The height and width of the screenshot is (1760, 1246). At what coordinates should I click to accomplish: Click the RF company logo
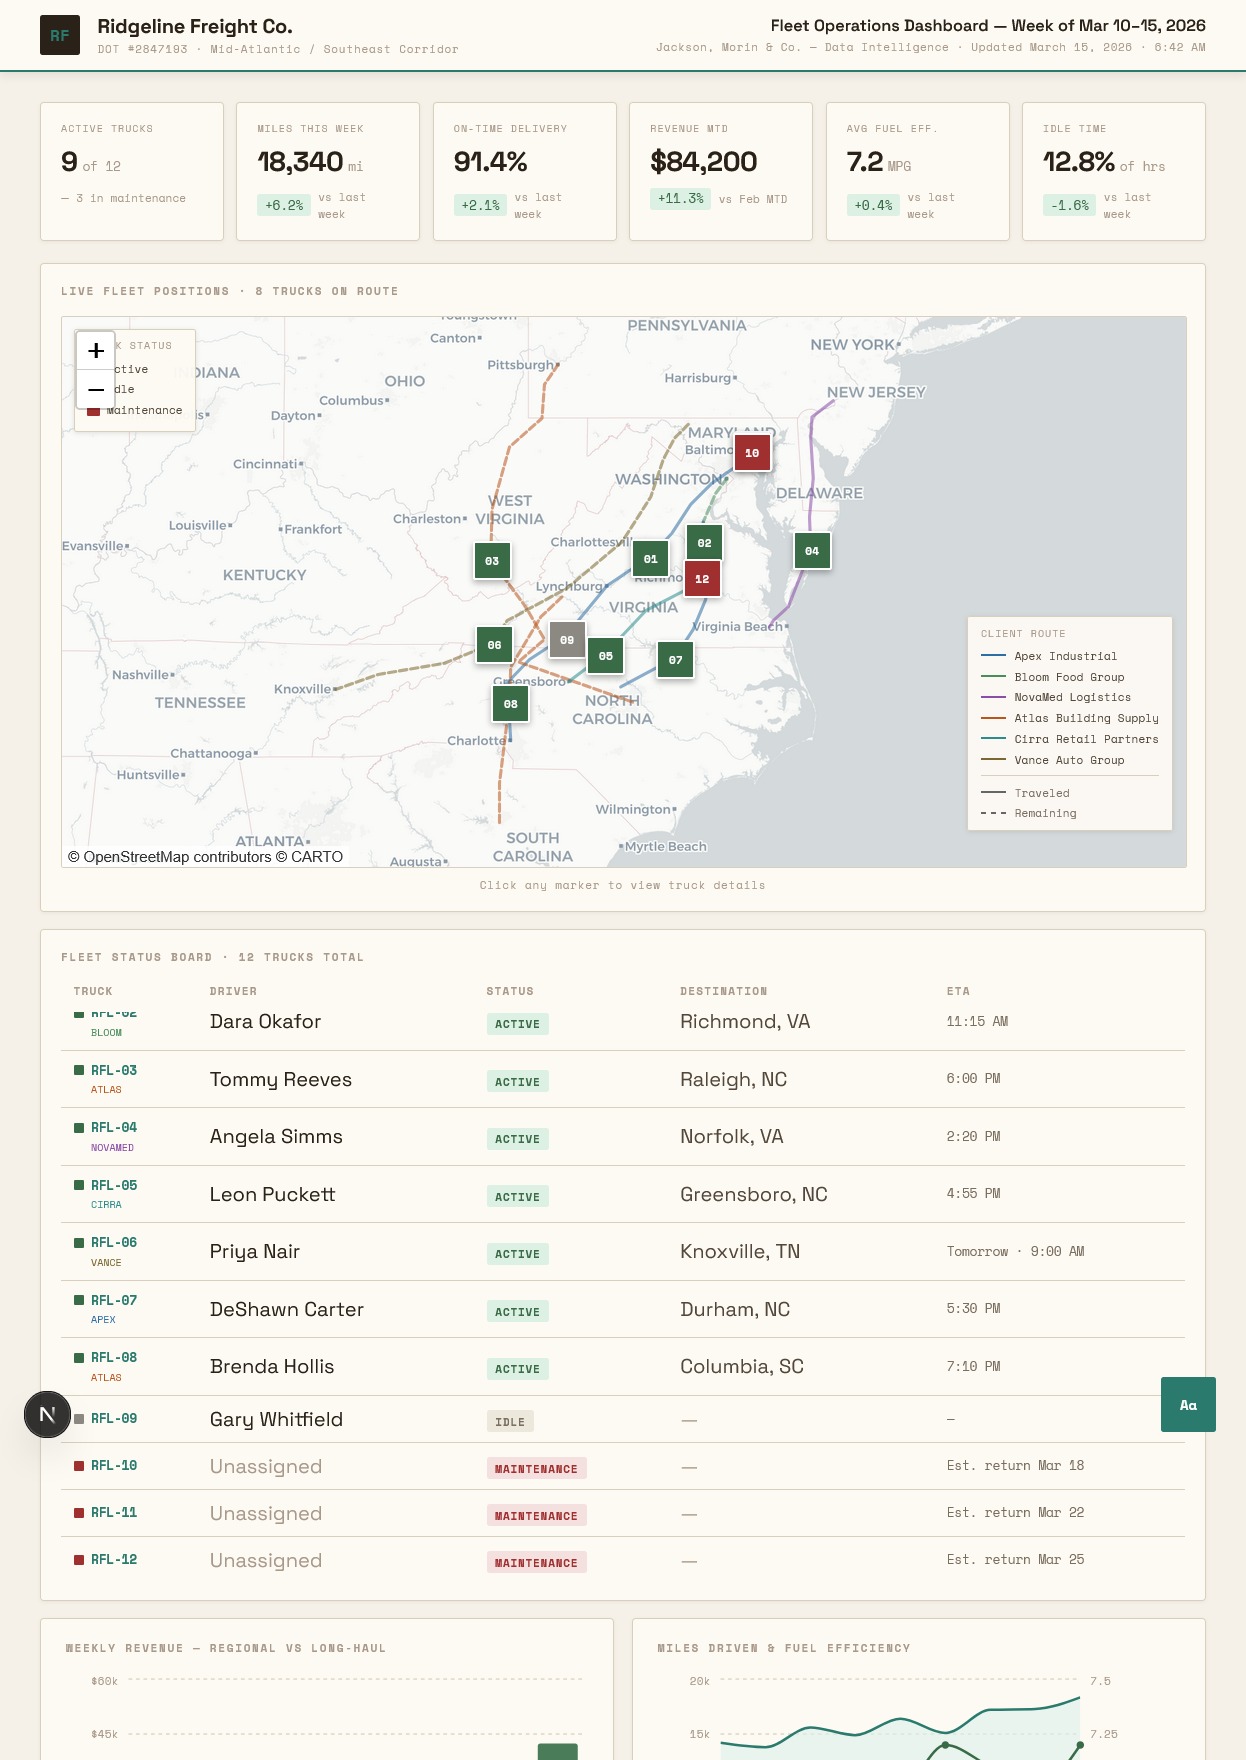pyautogui.click(x=60, y=36)
